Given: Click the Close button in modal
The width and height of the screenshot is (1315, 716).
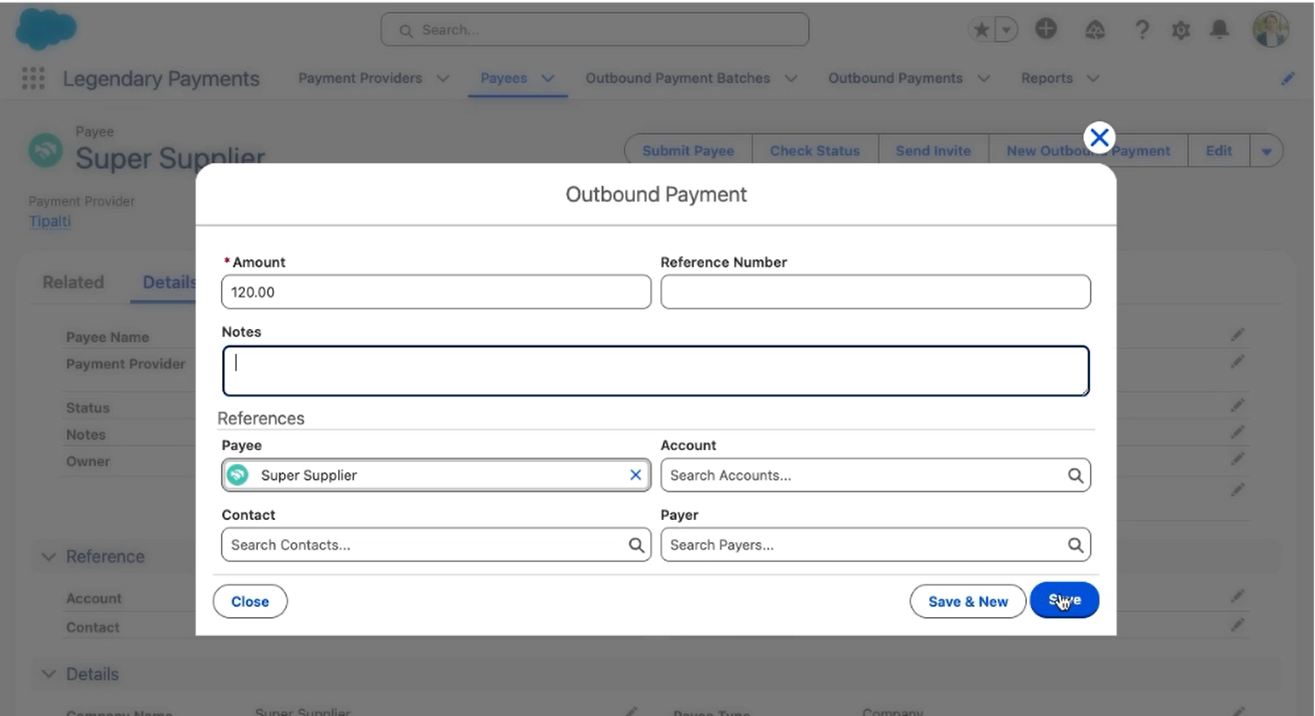Looking at the screenshot, I should [250, 601].
